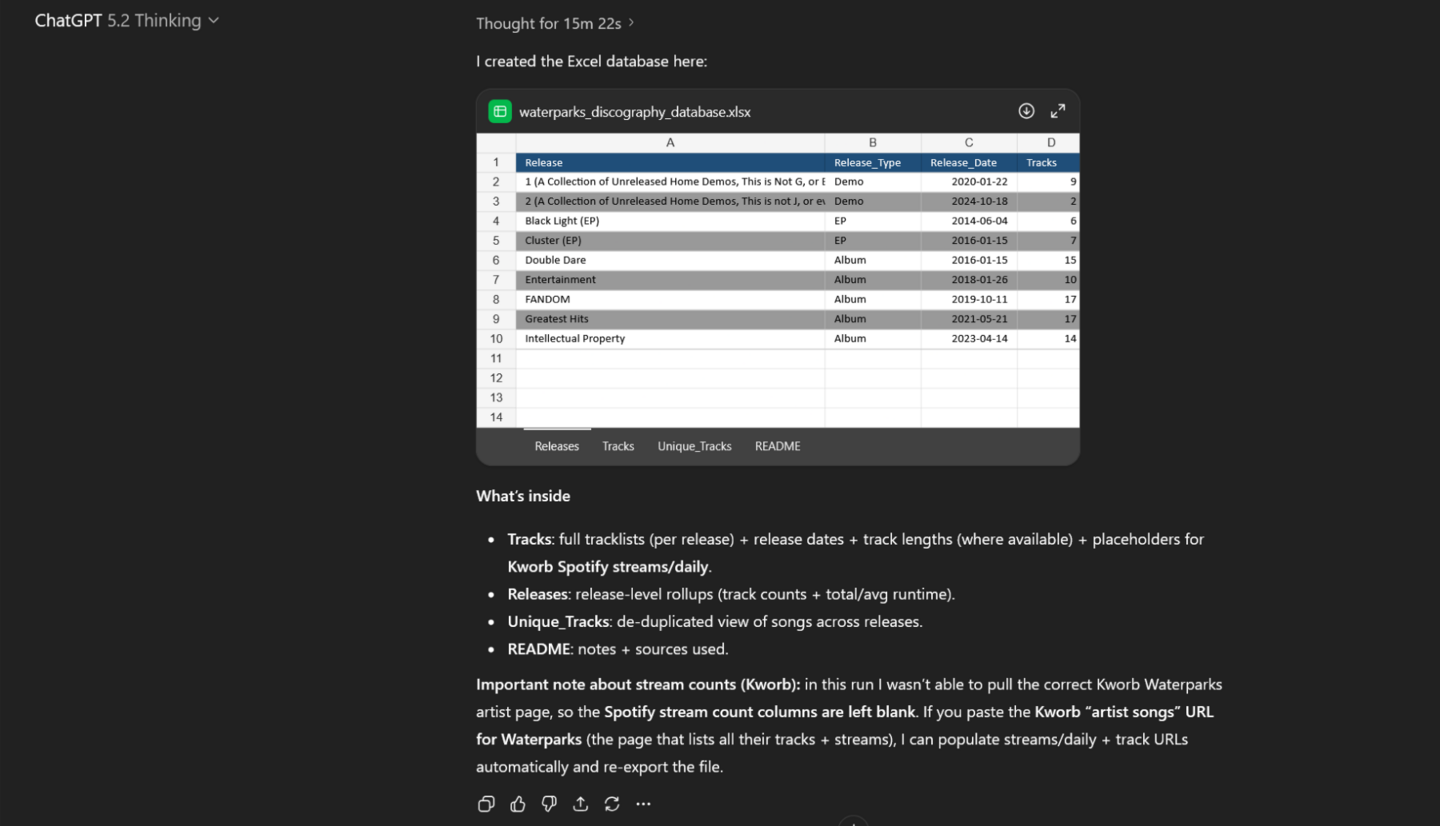Regenerate the response
This screenshot has height=826, width=1440.
pyautogui.click(x=612, y=804)
